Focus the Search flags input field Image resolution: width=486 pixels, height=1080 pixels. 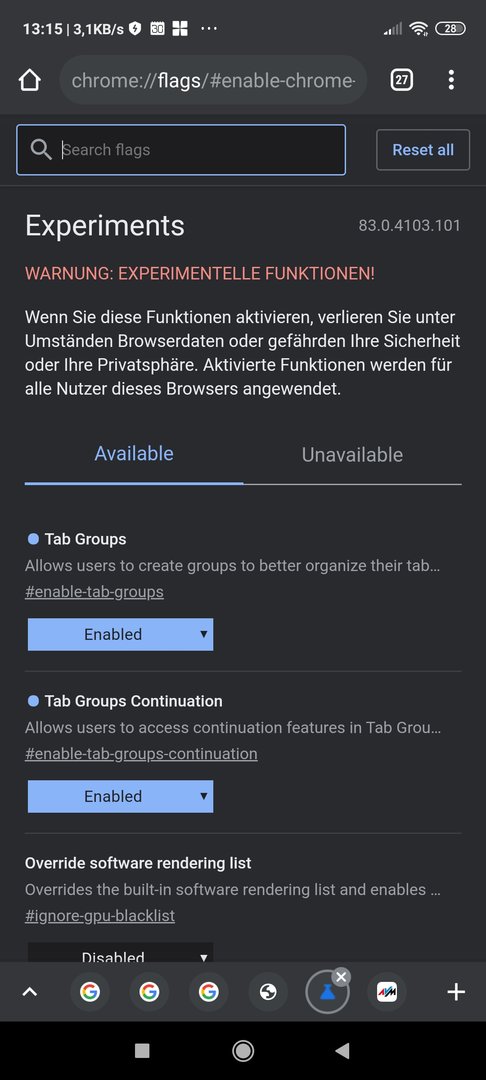point(181,149)
